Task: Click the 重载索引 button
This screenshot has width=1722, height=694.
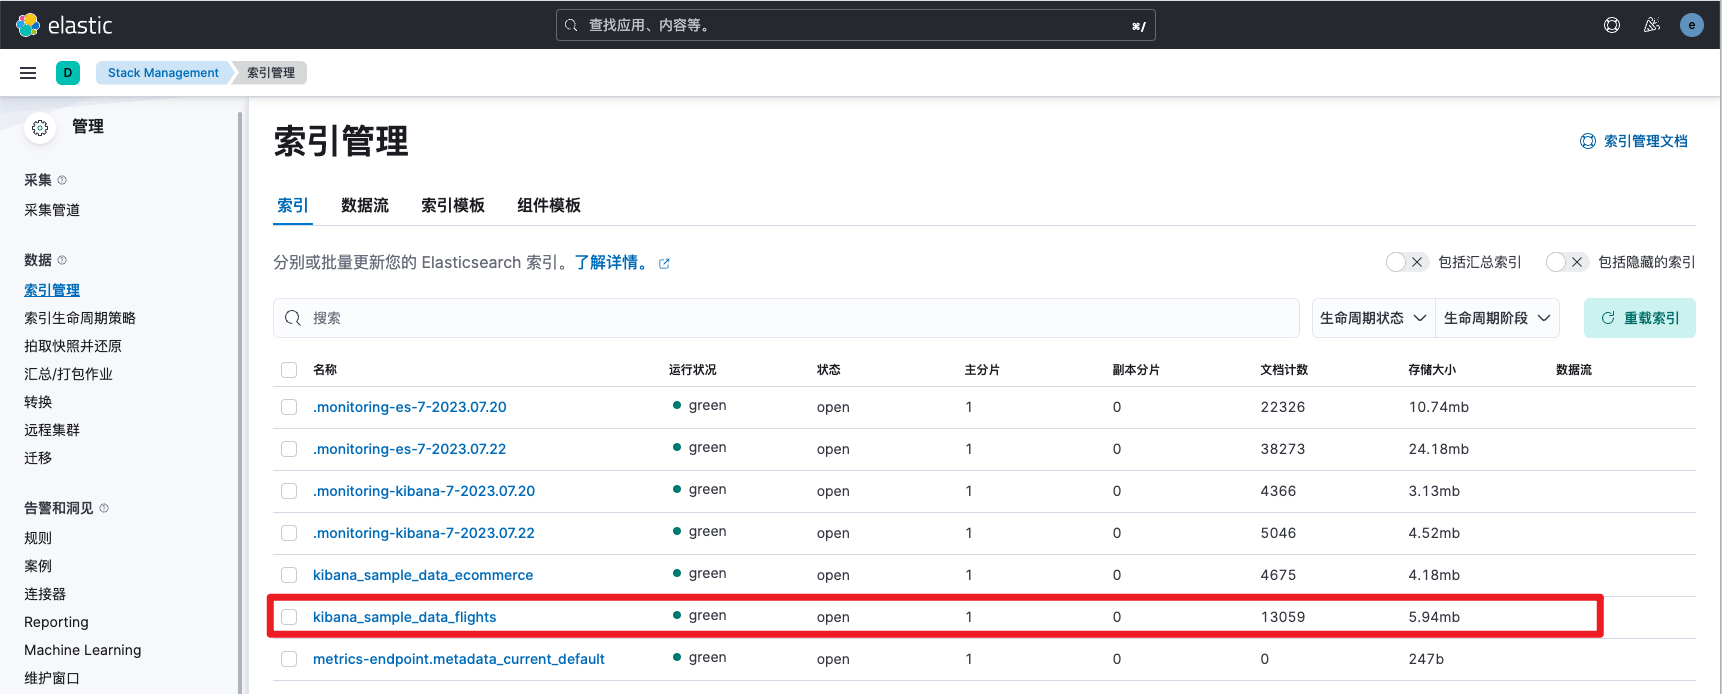Action: tap(1639, 318)
